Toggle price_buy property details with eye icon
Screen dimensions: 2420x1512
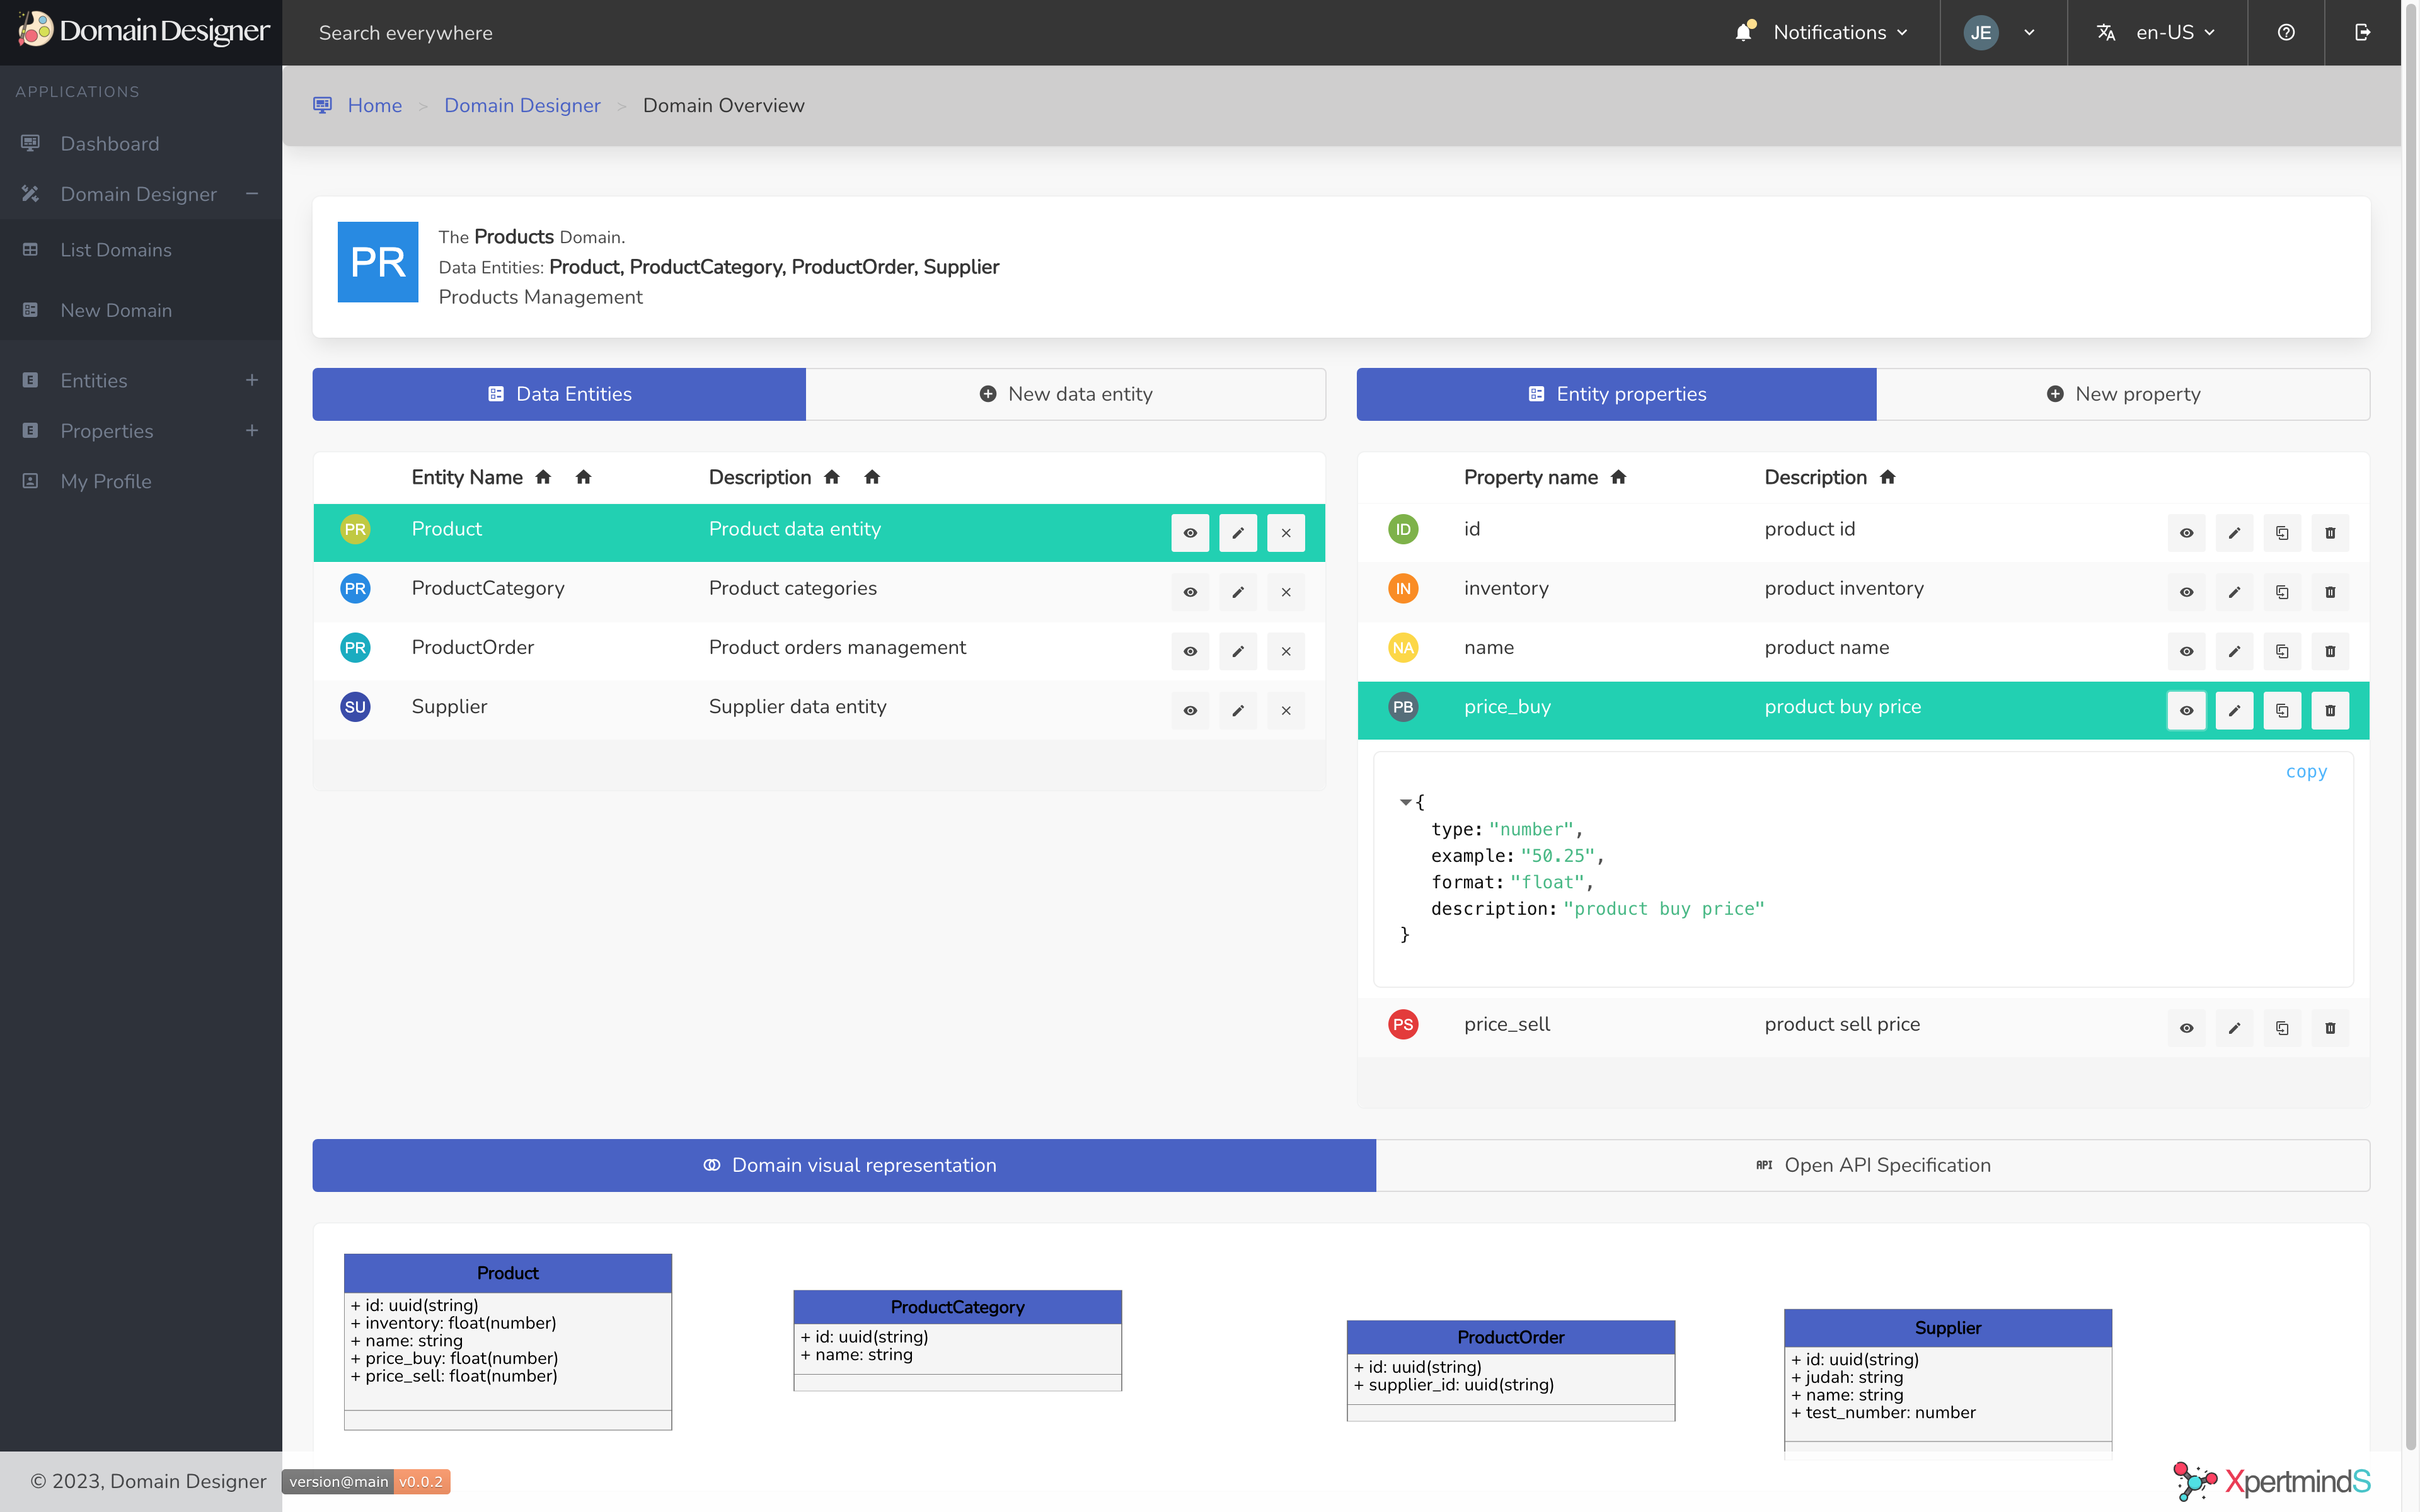[2186, 711]
